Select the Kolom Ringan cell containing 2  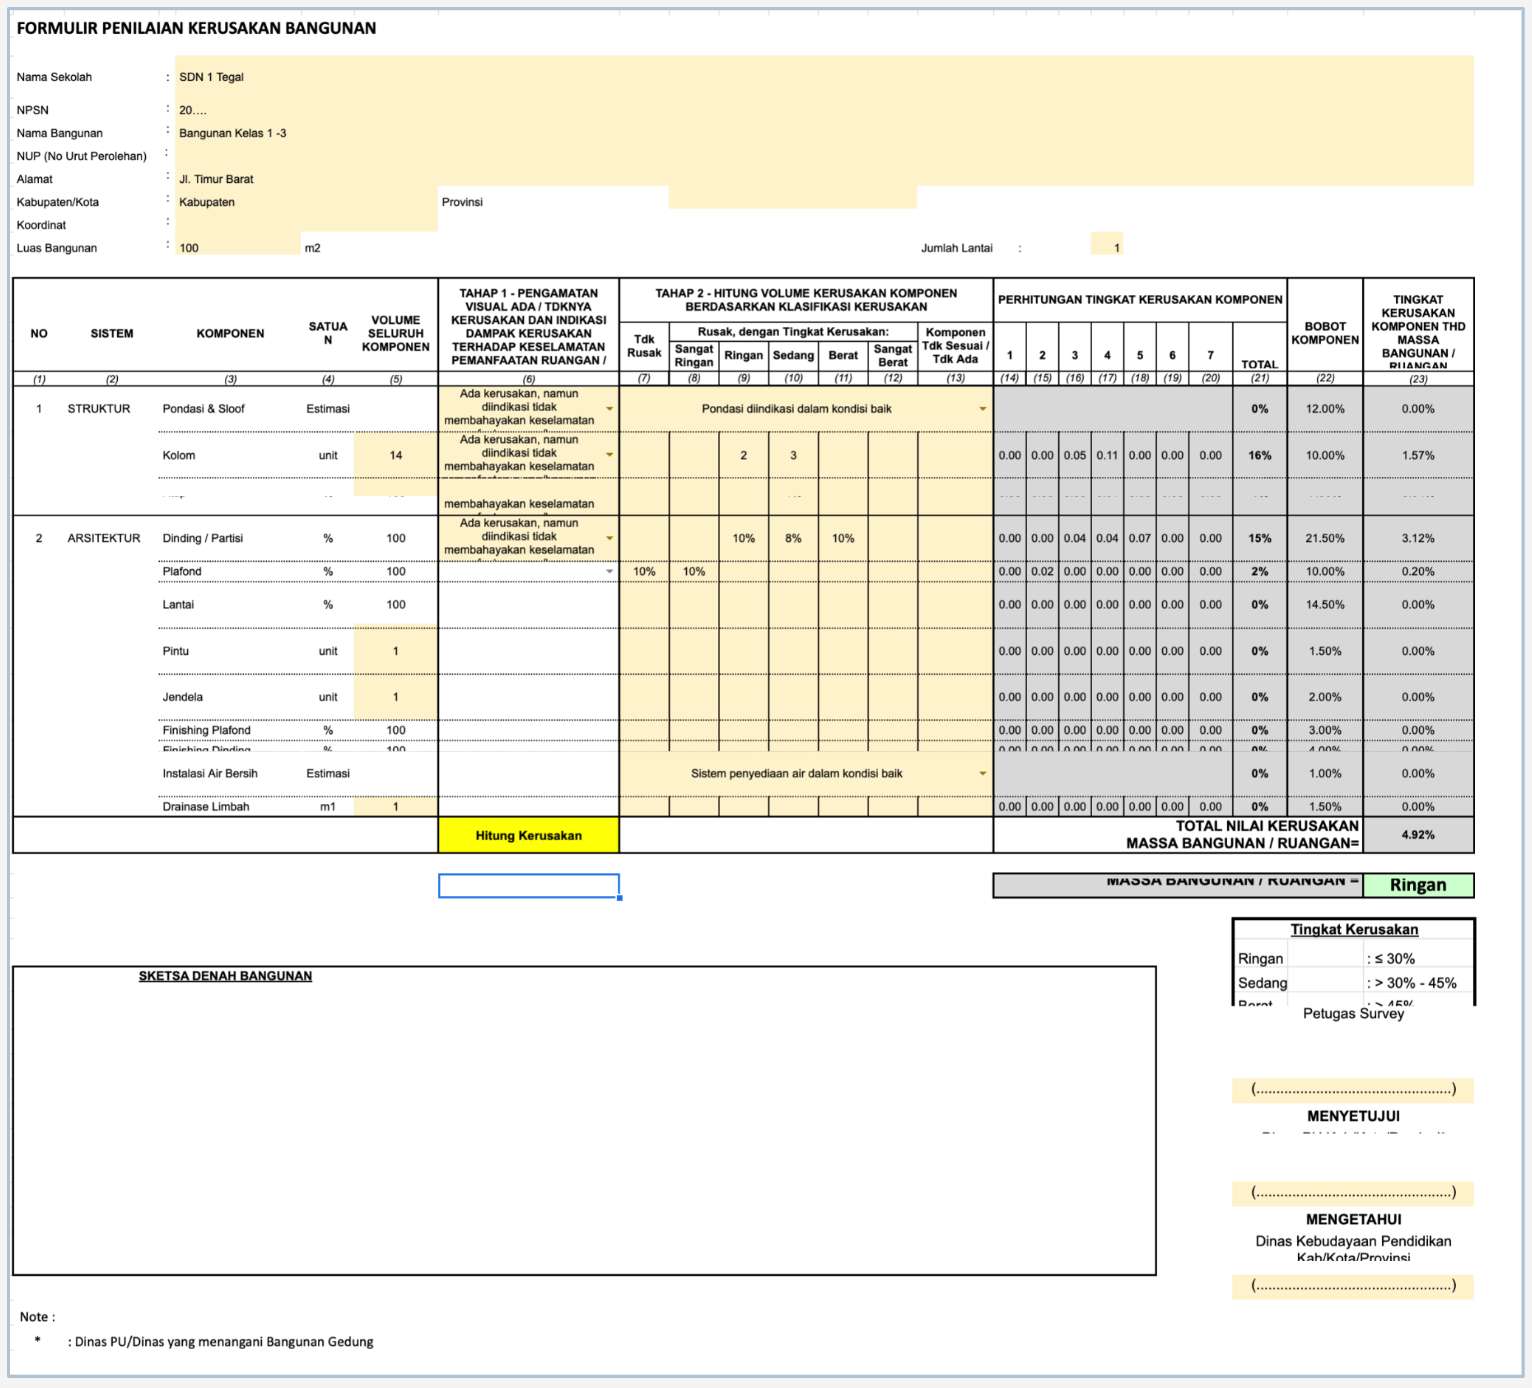coord(744,455)
